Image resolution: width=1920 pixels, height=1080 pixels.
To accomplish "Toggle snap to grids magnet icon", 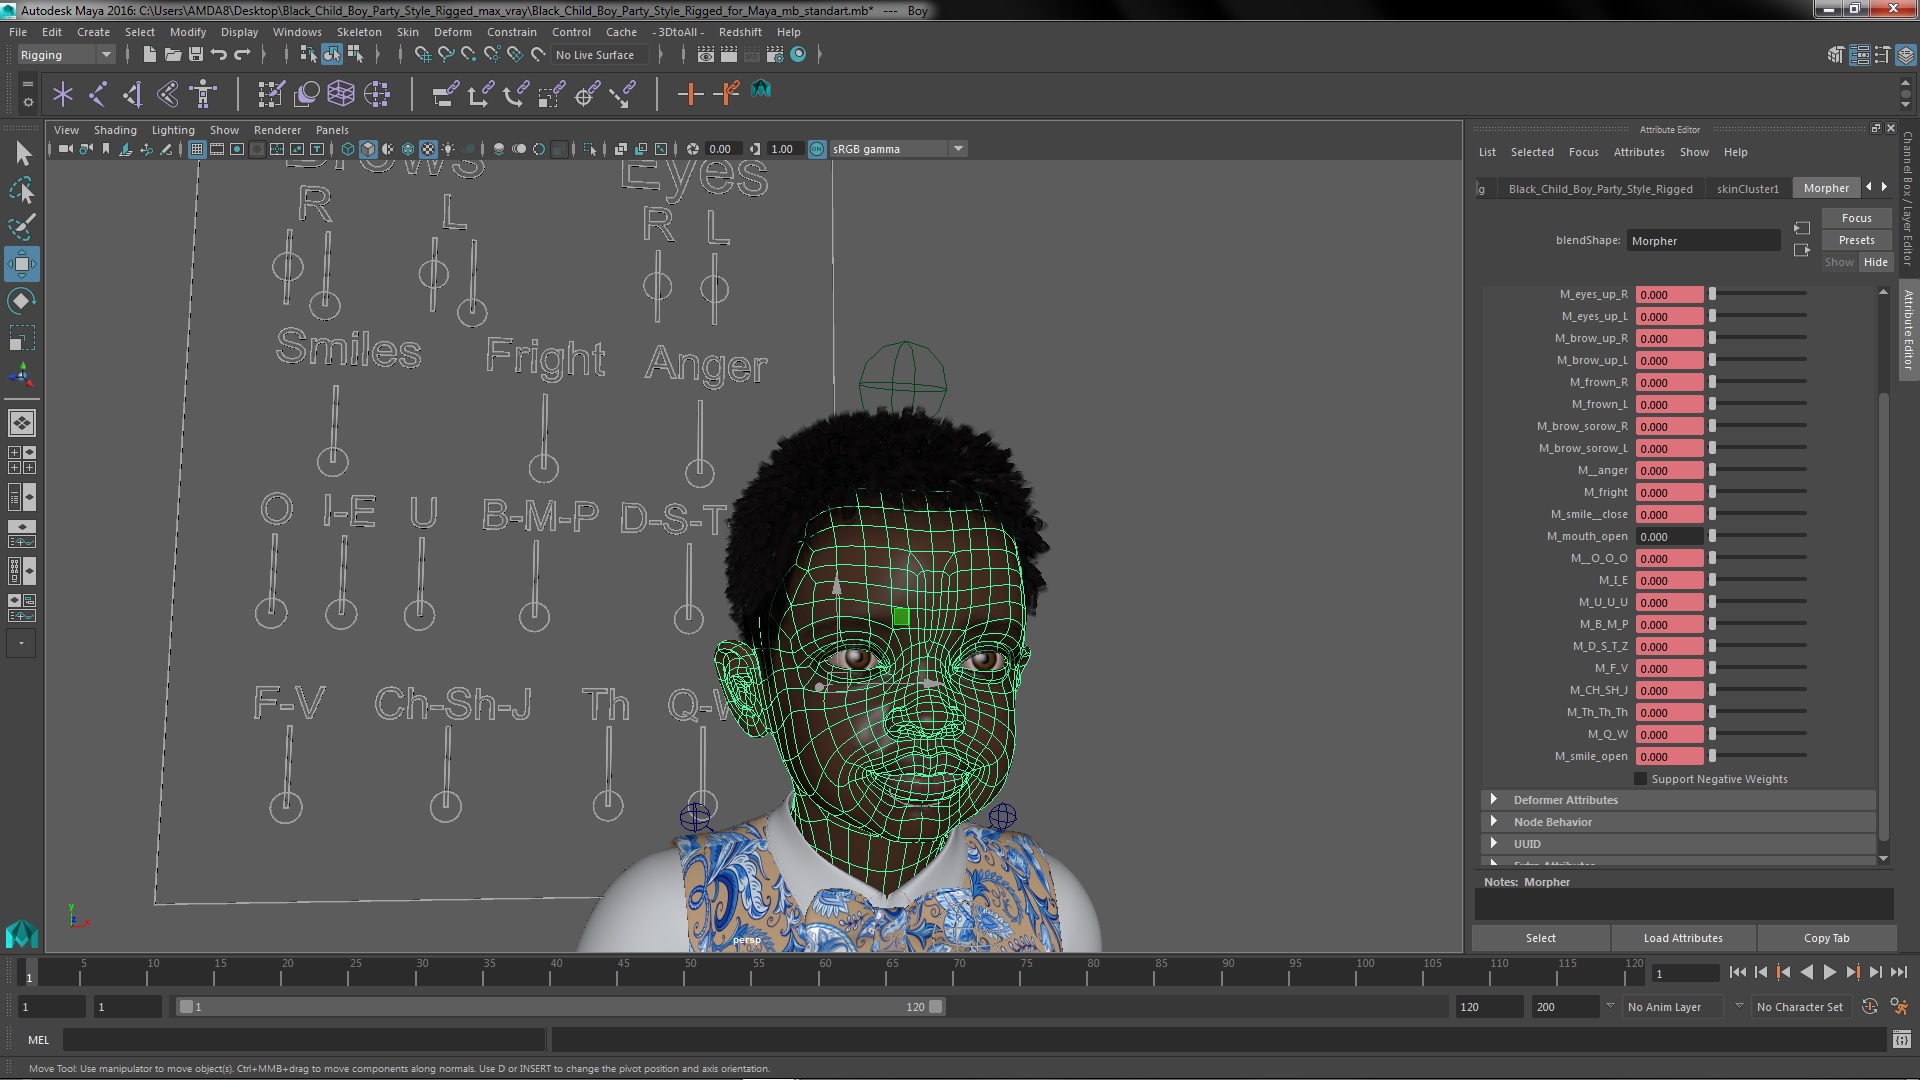I will (423, 55).
